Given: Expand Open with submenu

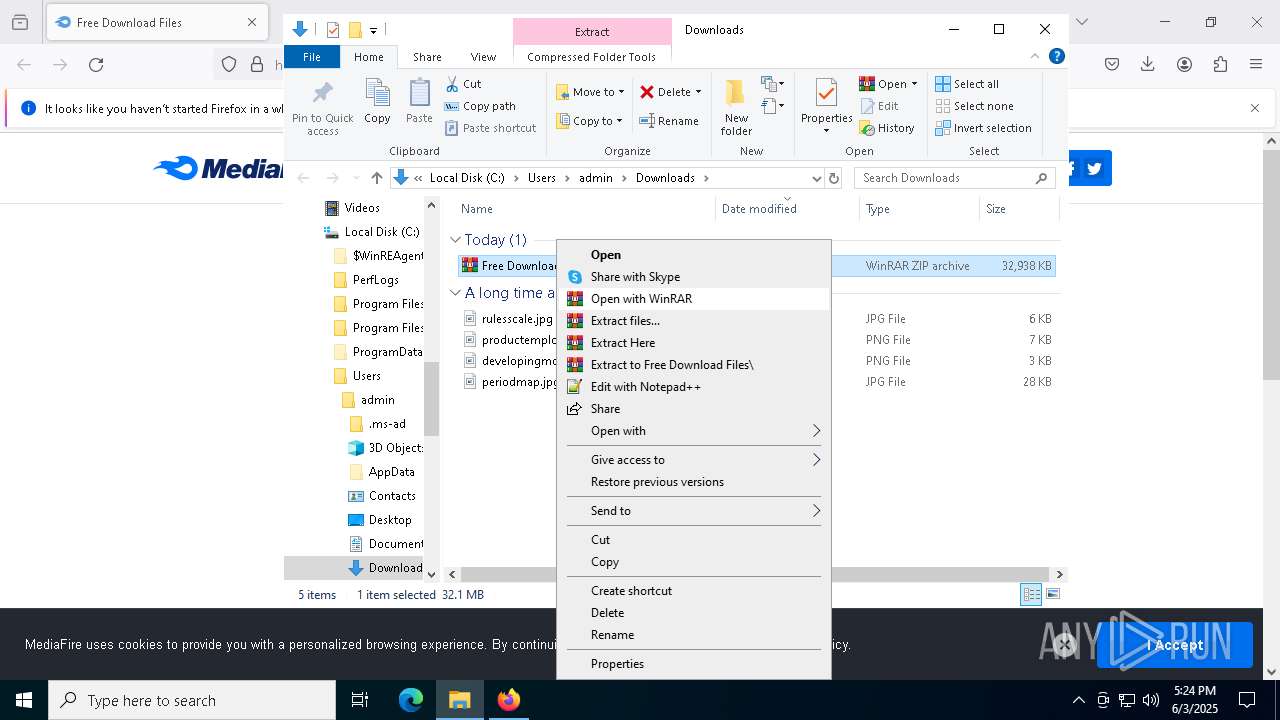Looking at the screenshot, I should pyautogui.click(x=694, y=431).
